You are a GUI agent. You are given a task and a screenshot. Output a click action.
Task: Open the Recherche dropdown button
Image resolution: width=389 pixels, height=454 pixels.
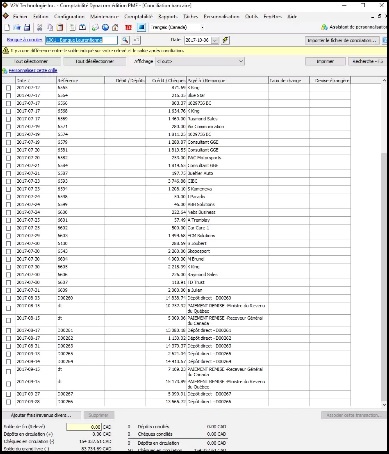[367, 61]
